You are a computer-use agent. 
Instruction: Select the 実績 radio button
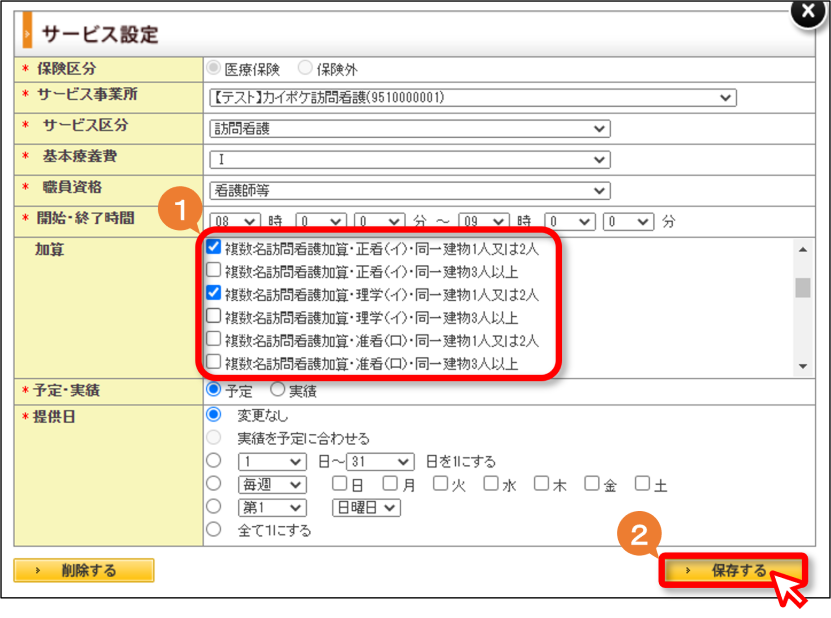pos(278,390)
